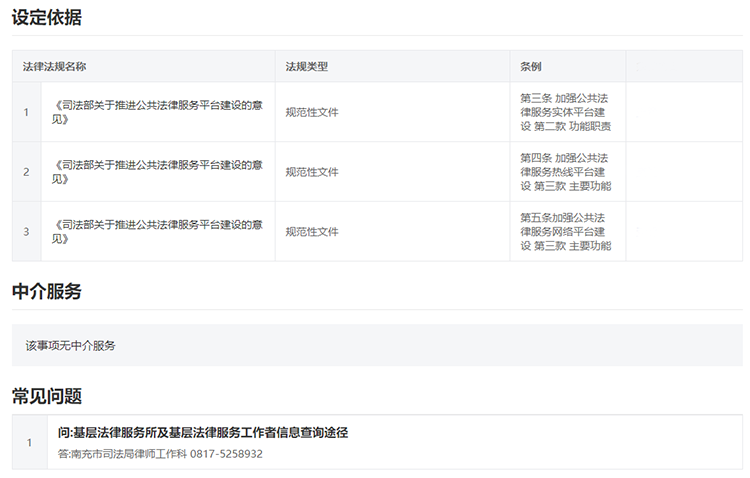Open the law name in second table row
750x478 pixels.
click(x=157, y=172)
